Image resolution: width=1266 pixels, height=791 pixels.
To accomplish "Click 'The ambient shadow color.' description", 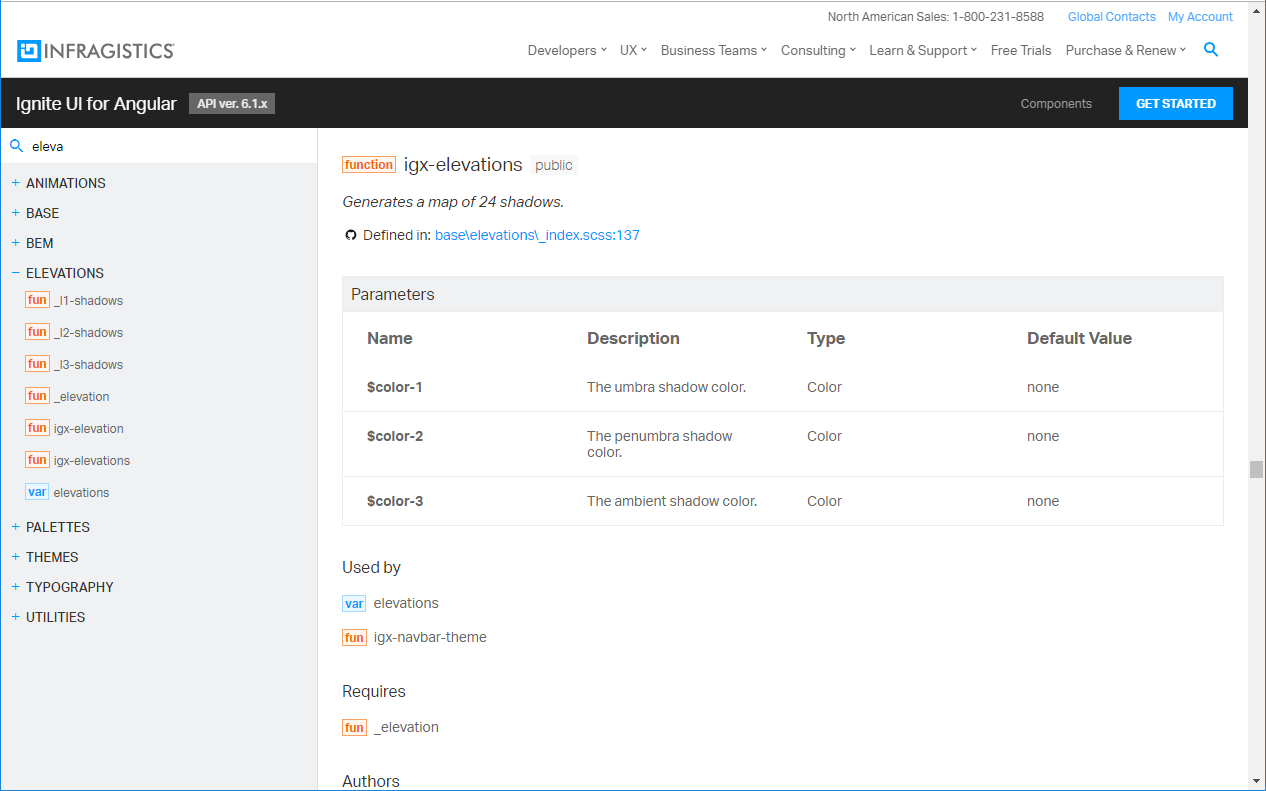I will pyautogui.click(x=672, y=501).
